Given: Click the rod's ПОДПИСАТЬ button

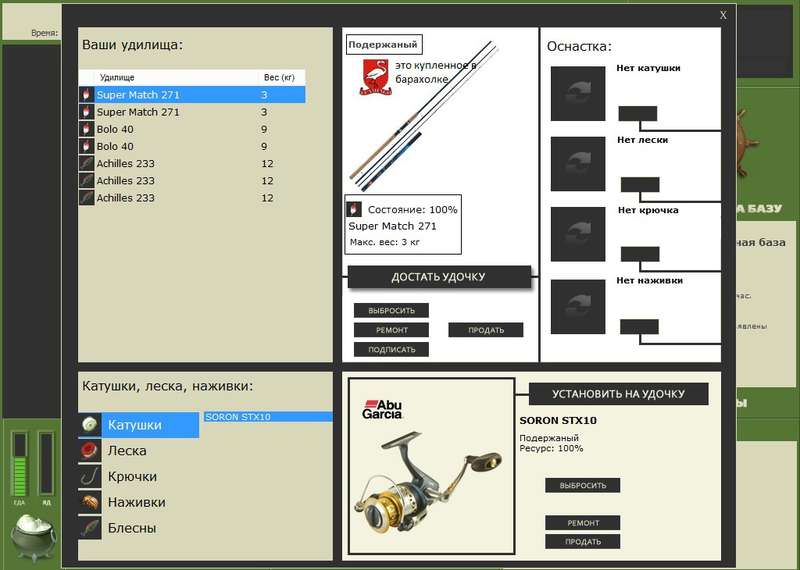Looking at the screenshot, I should point(391,350).
